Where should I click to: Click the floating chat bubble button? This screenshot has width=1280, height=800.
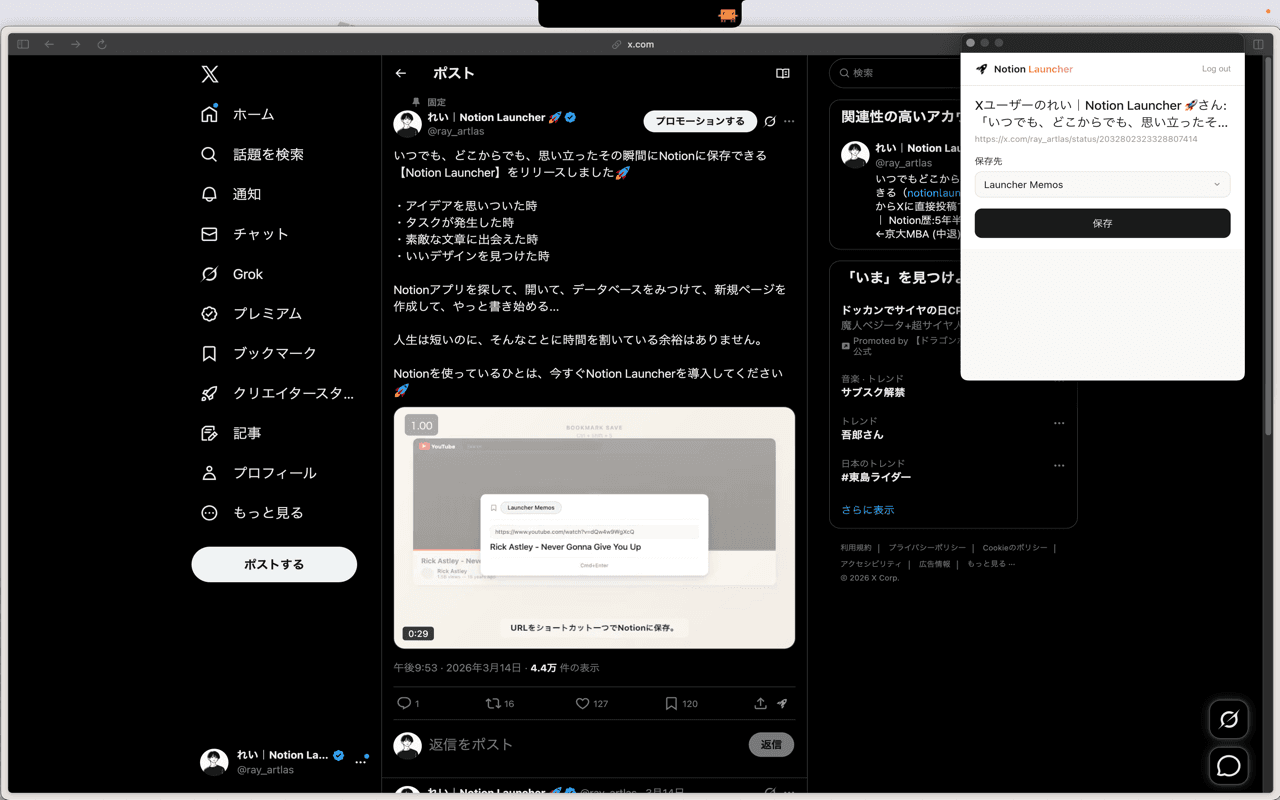coord(1228,766)
